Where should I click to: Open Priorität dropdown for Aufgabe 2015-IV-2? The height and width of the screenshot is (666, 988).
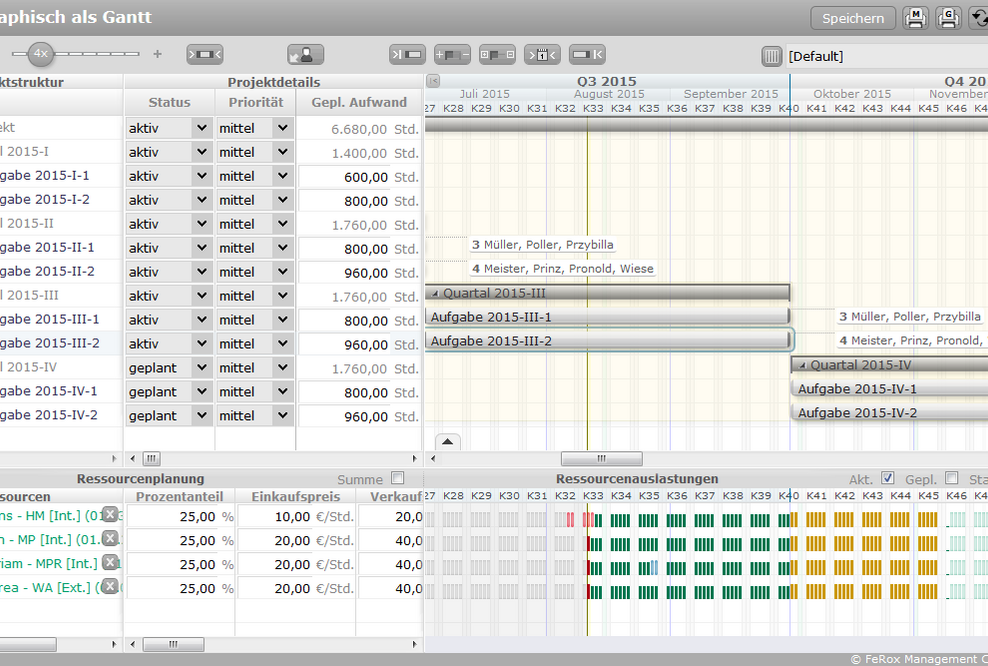[282, 416]
